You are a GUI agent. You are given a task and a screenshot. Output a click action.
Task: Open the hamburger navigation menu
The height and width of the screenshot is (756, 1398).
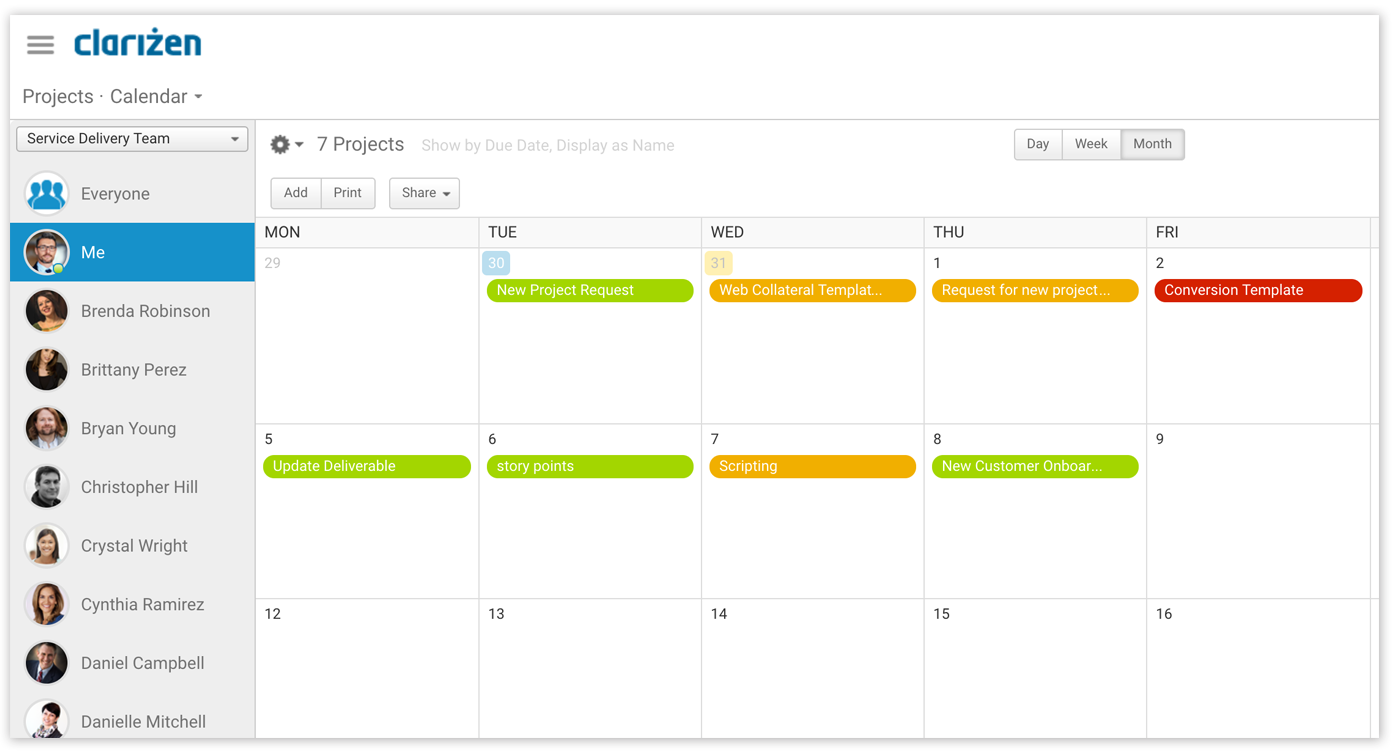[39, 44]
